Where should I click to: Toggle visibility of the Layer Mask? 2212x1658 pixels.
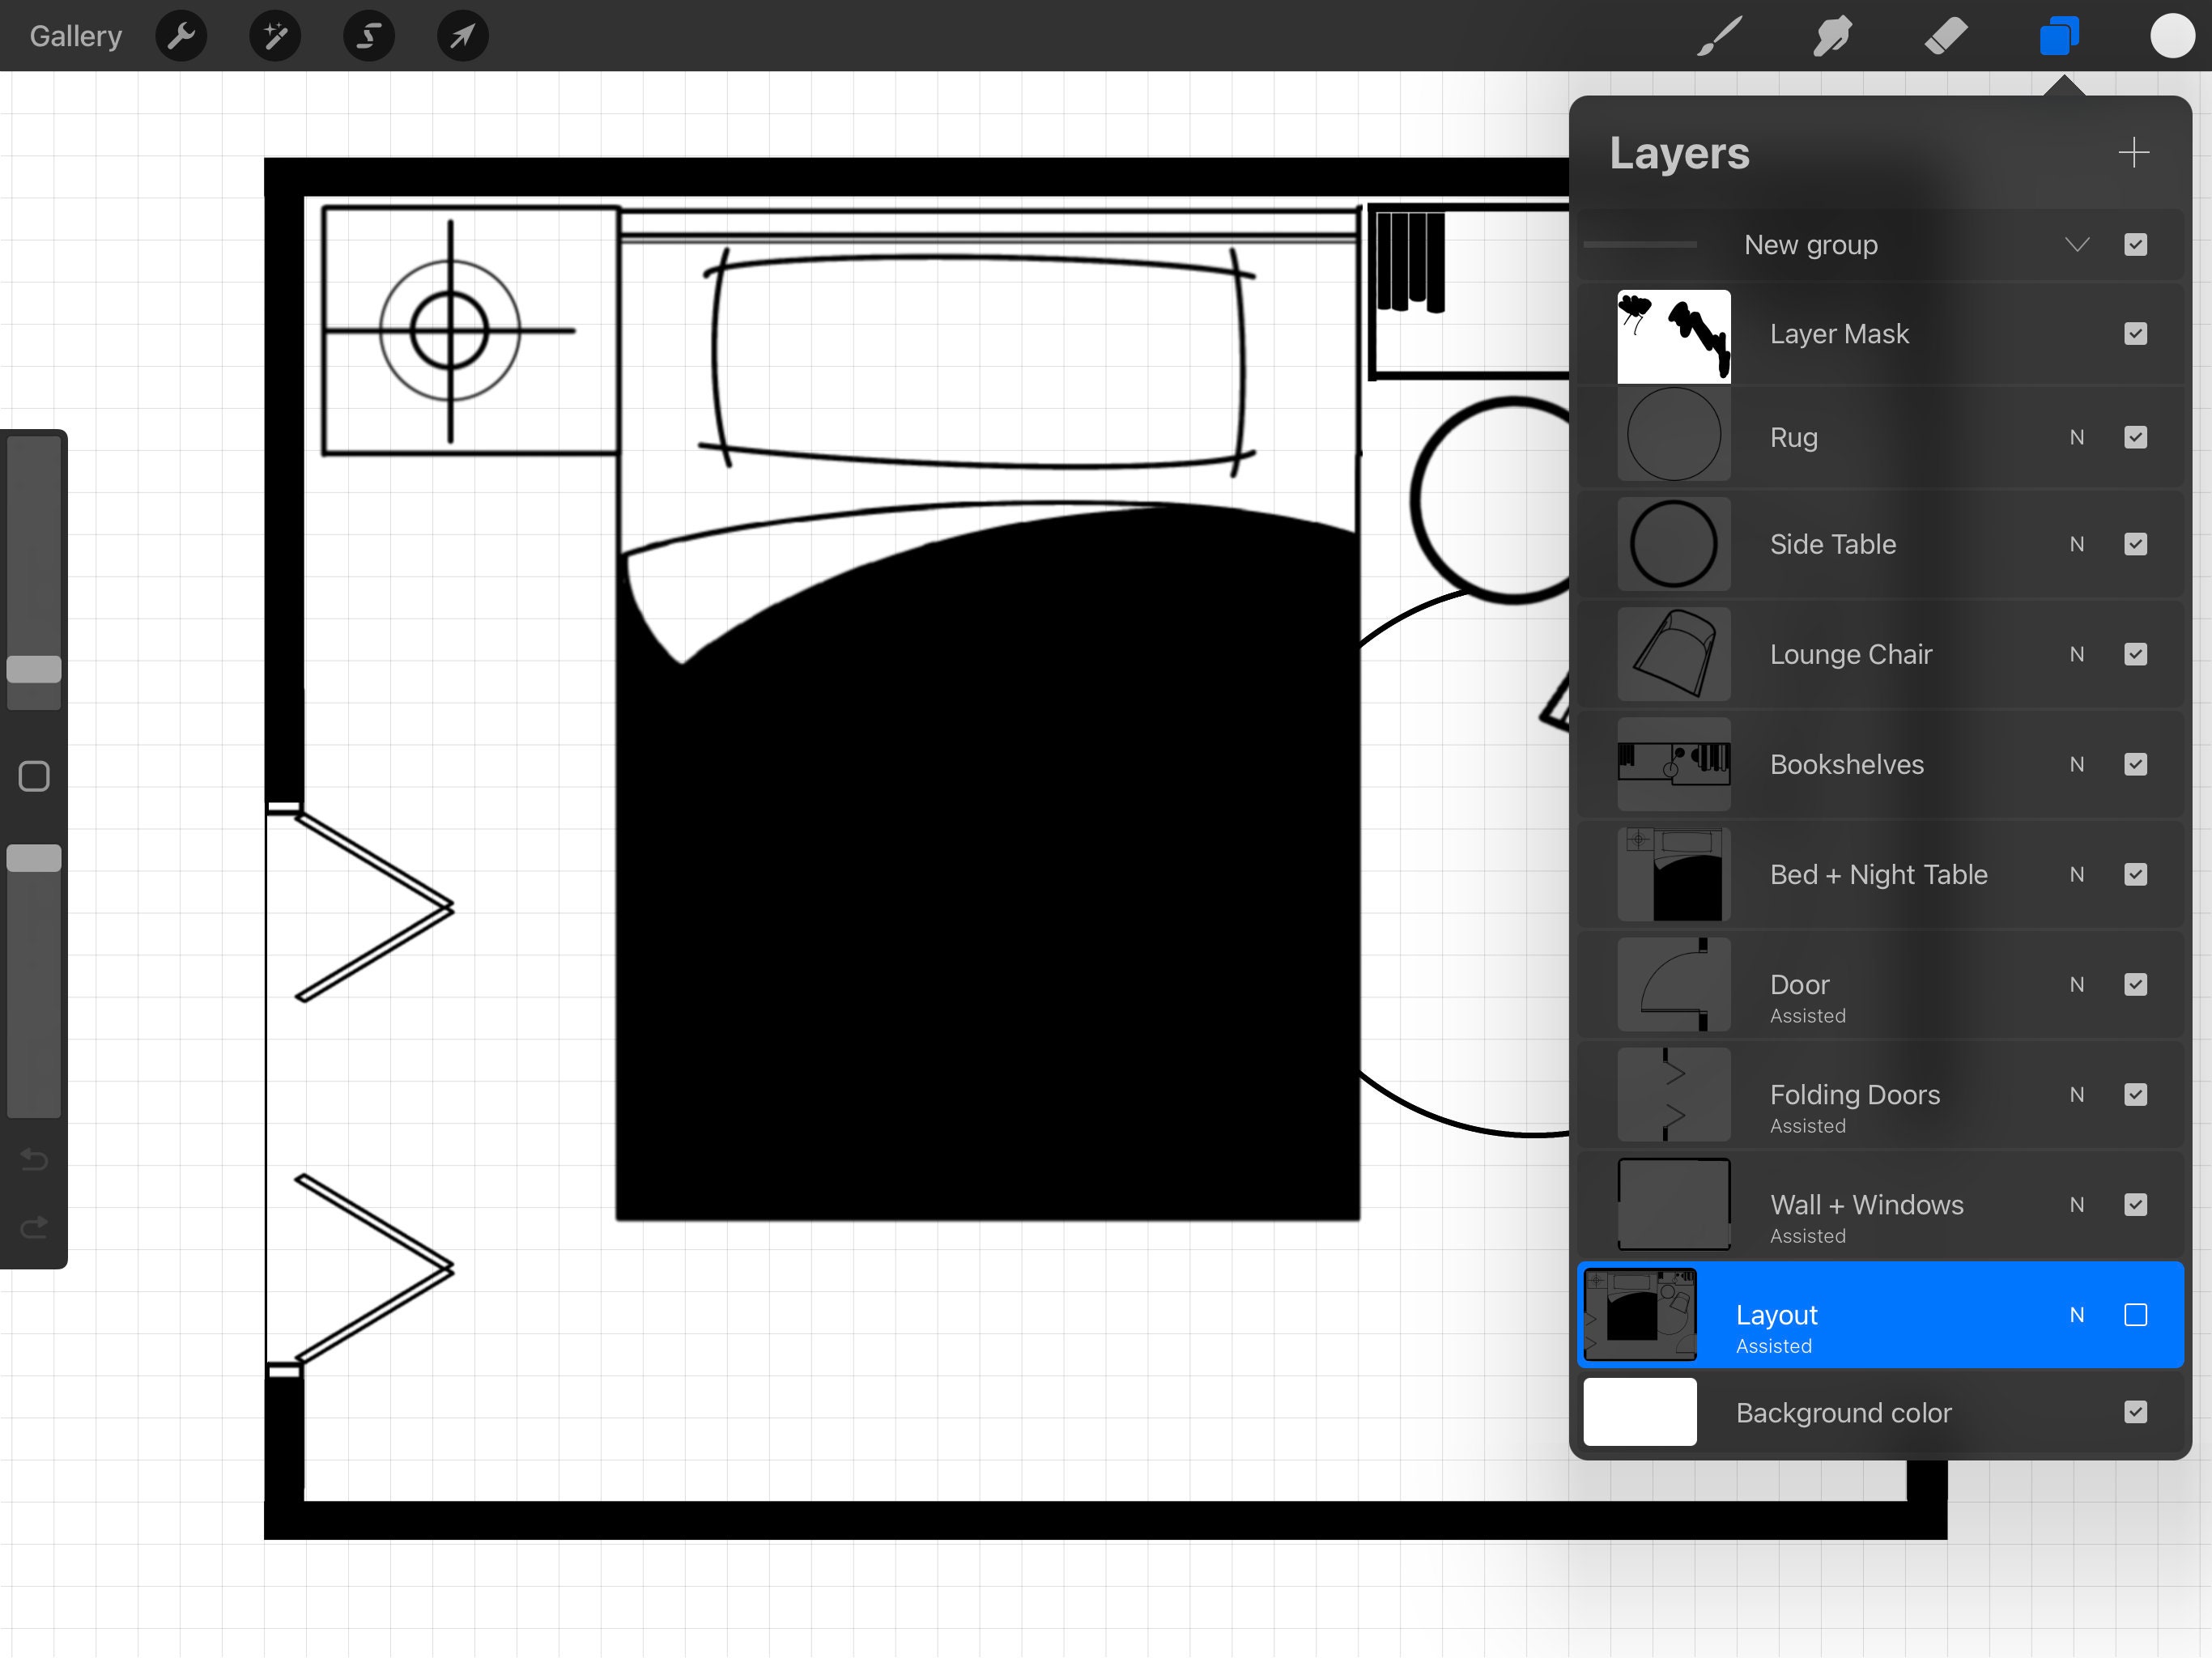click(x=2137, y=334)
